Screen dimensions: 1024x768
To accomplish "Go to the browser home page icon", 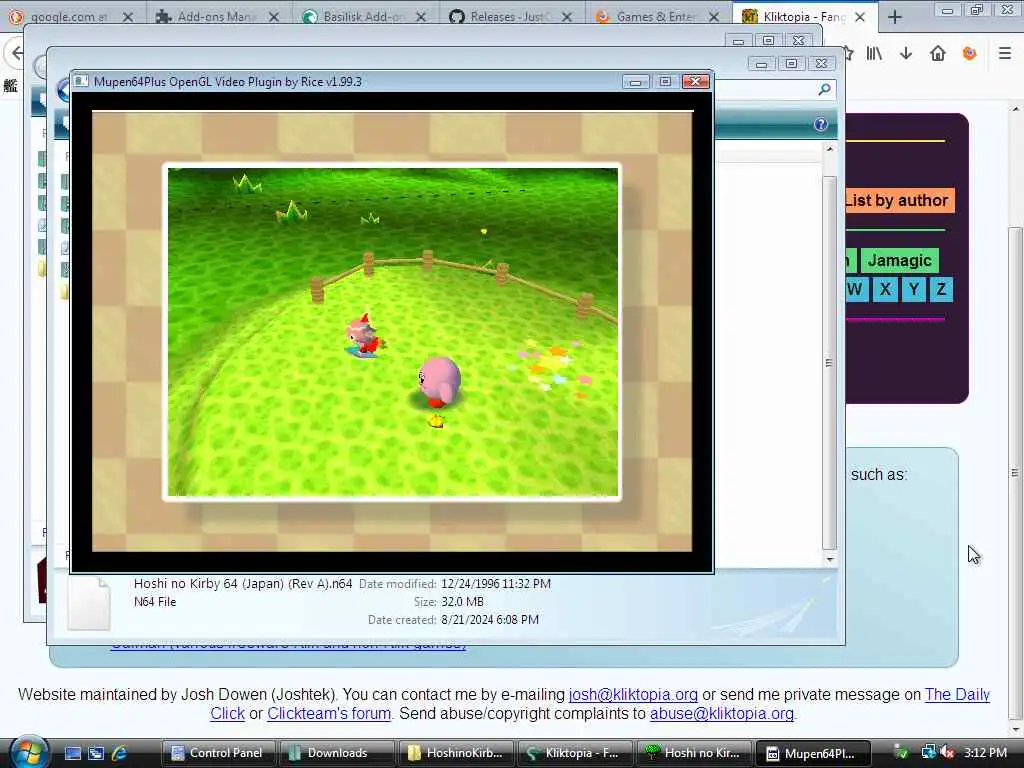I will (x=938, y=54).
